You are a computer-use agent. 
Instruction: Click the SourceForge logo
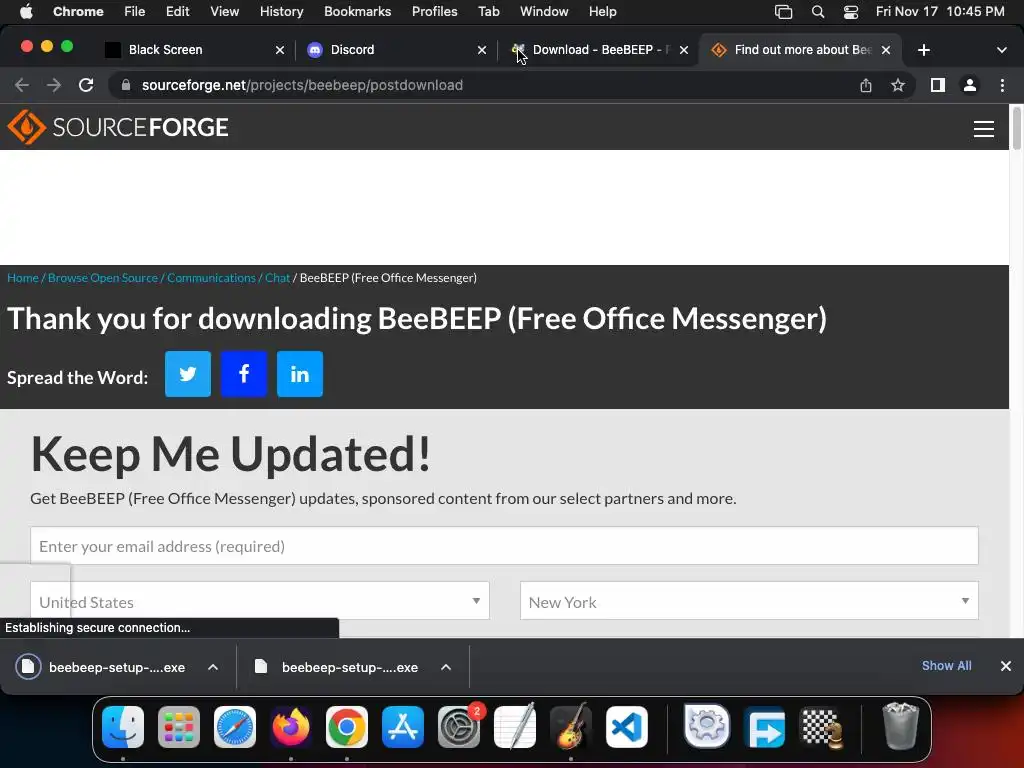(x=118, y=127)
